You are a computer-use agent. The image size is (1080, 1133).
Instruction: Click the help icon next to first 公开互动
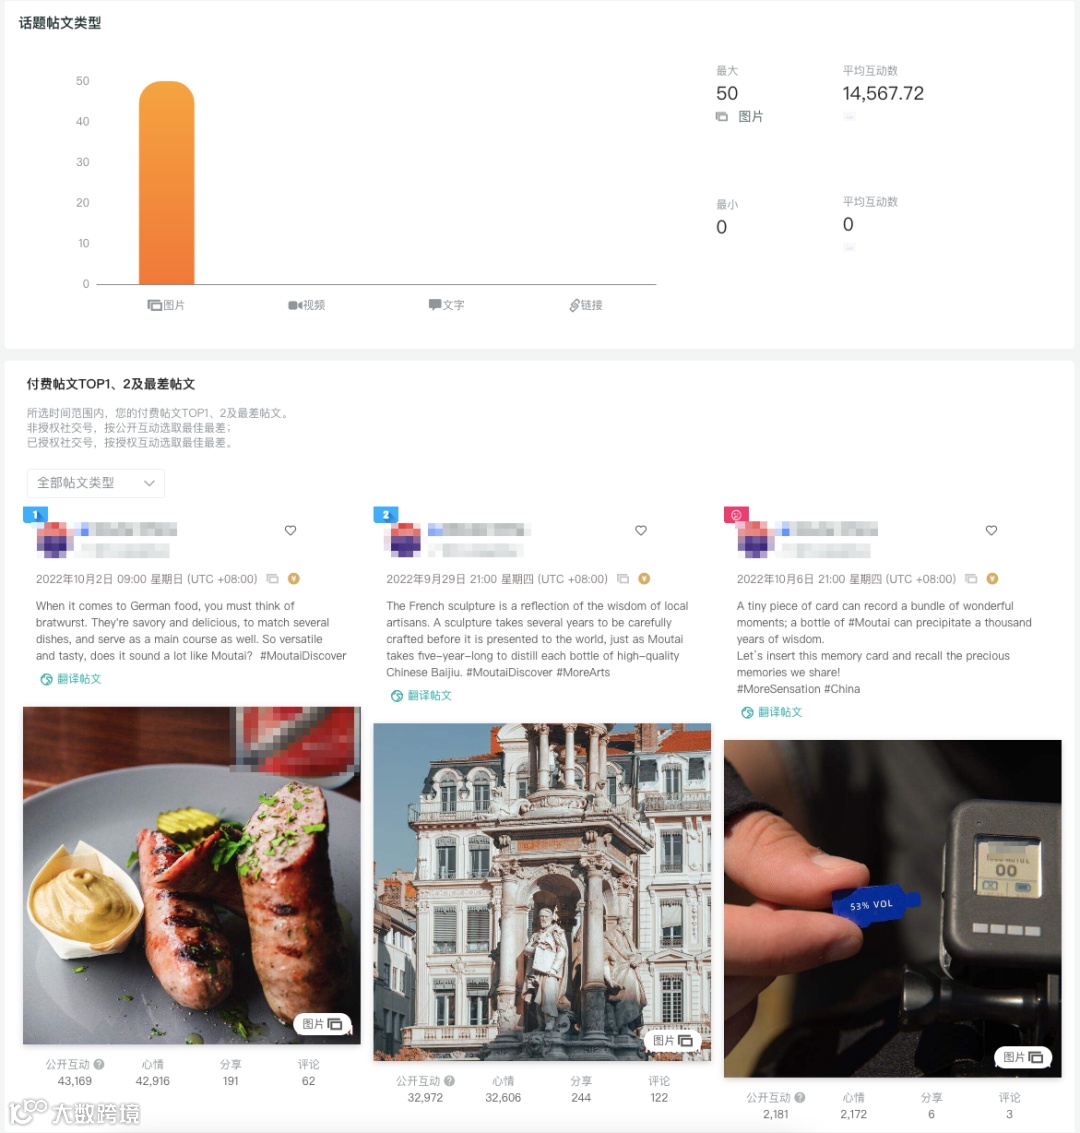99,1064
